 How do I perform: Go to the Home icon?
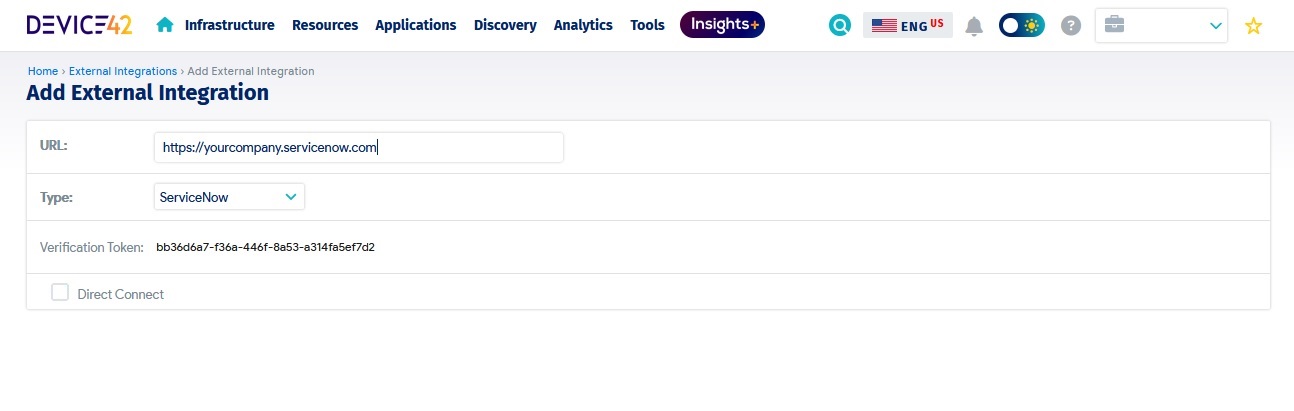click(x=165, y=25)
